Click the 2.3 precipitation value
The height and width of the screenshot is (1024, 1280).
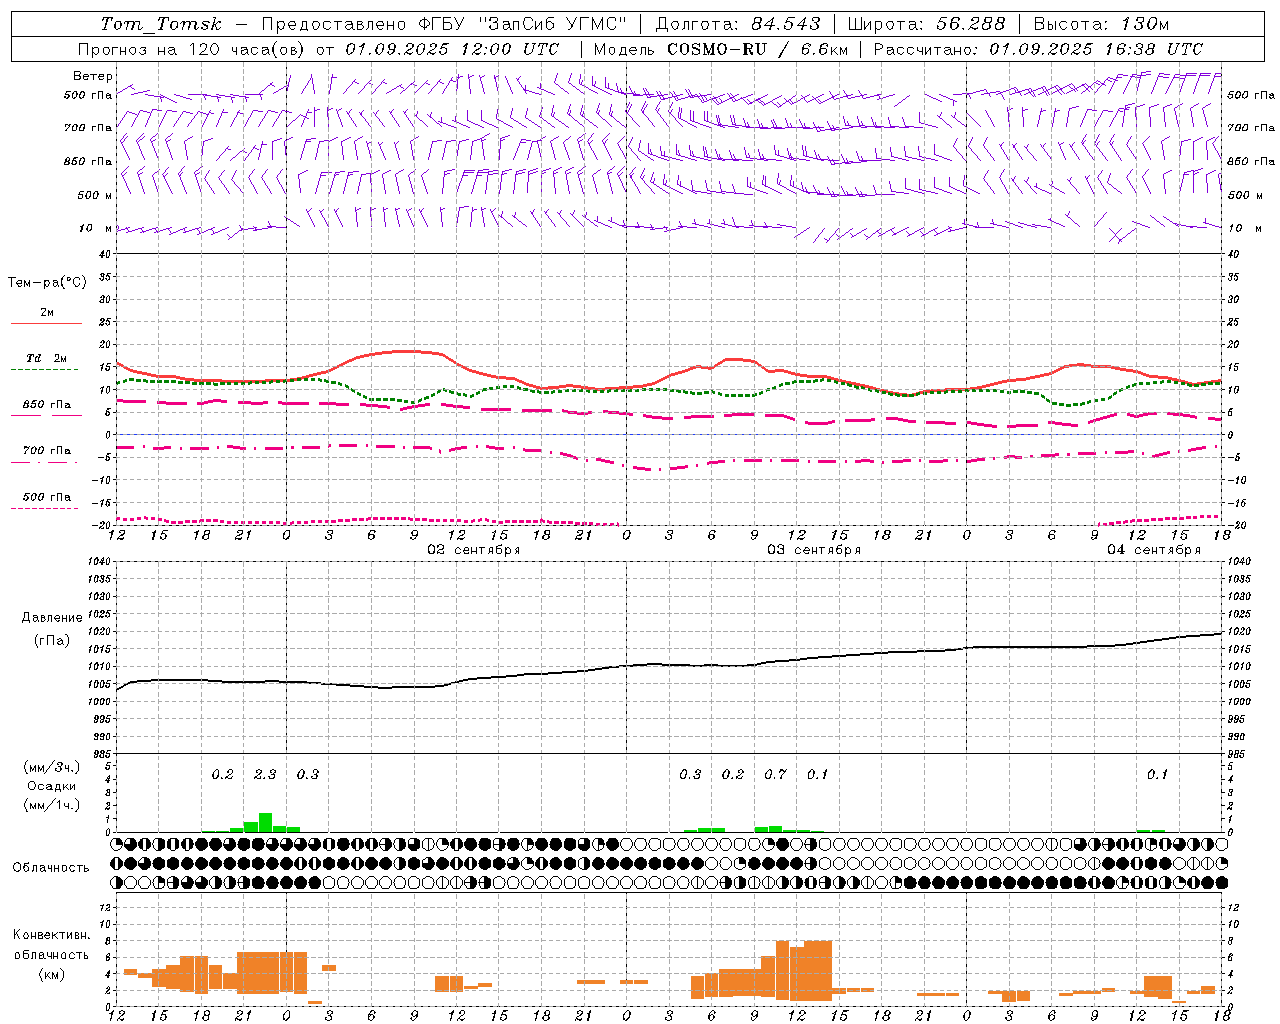tap(265, 774)
